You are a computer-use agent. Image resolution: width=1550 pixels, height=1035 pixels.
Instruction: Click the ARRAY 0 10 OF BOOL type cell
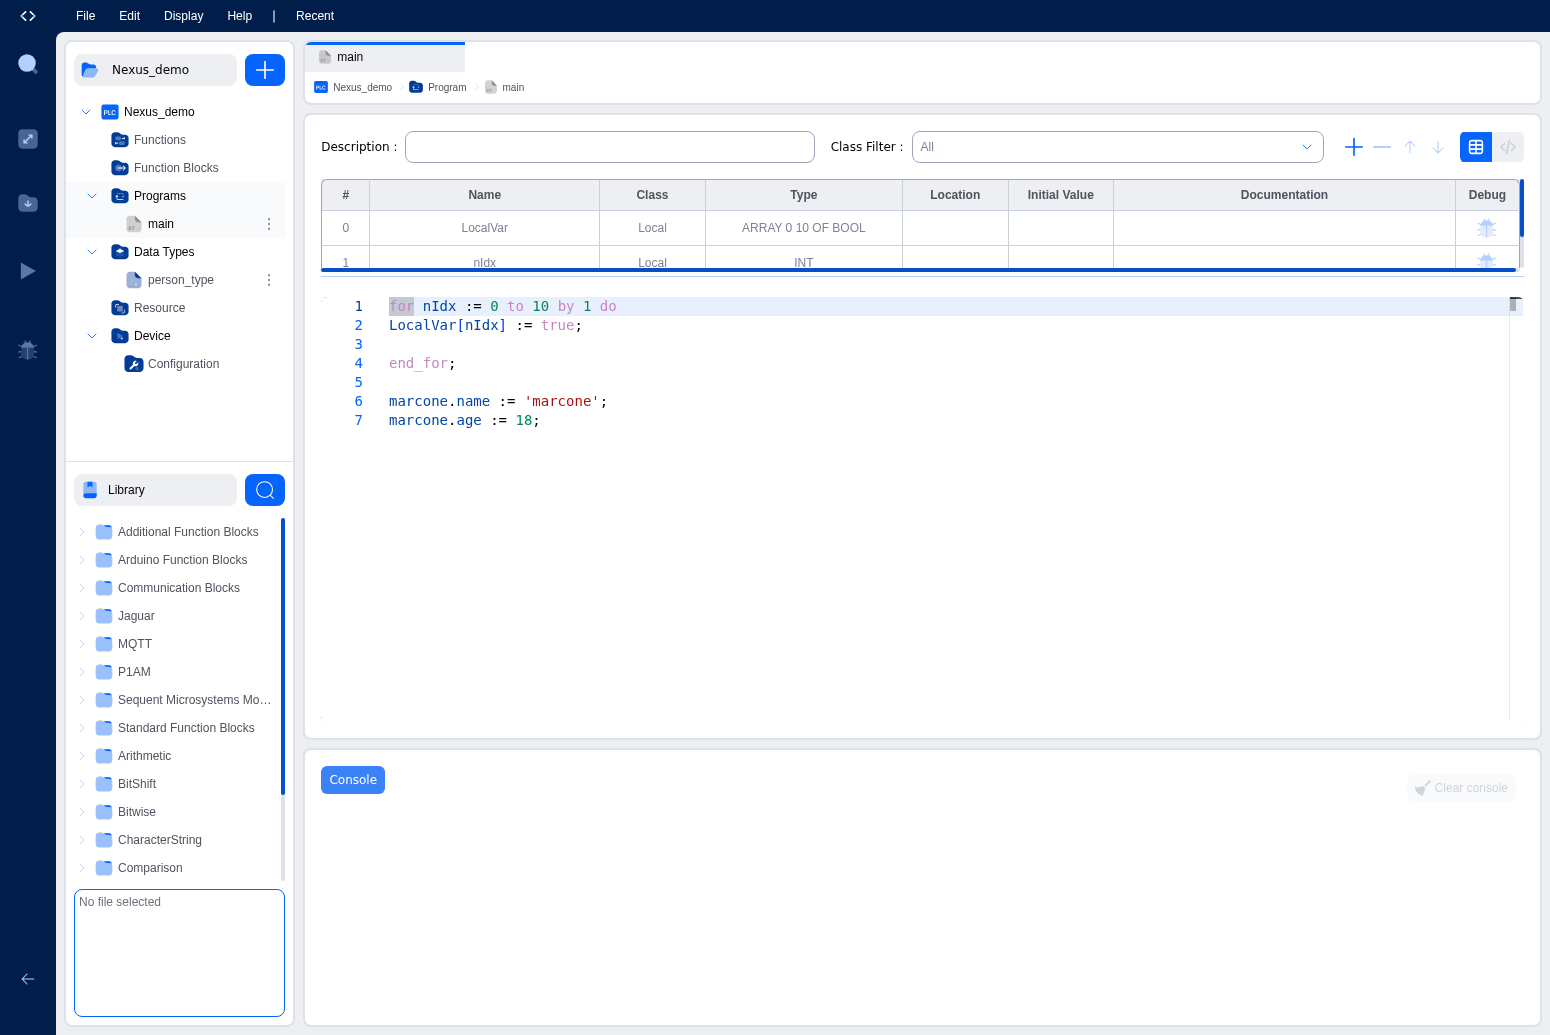[x=804, y=228]
